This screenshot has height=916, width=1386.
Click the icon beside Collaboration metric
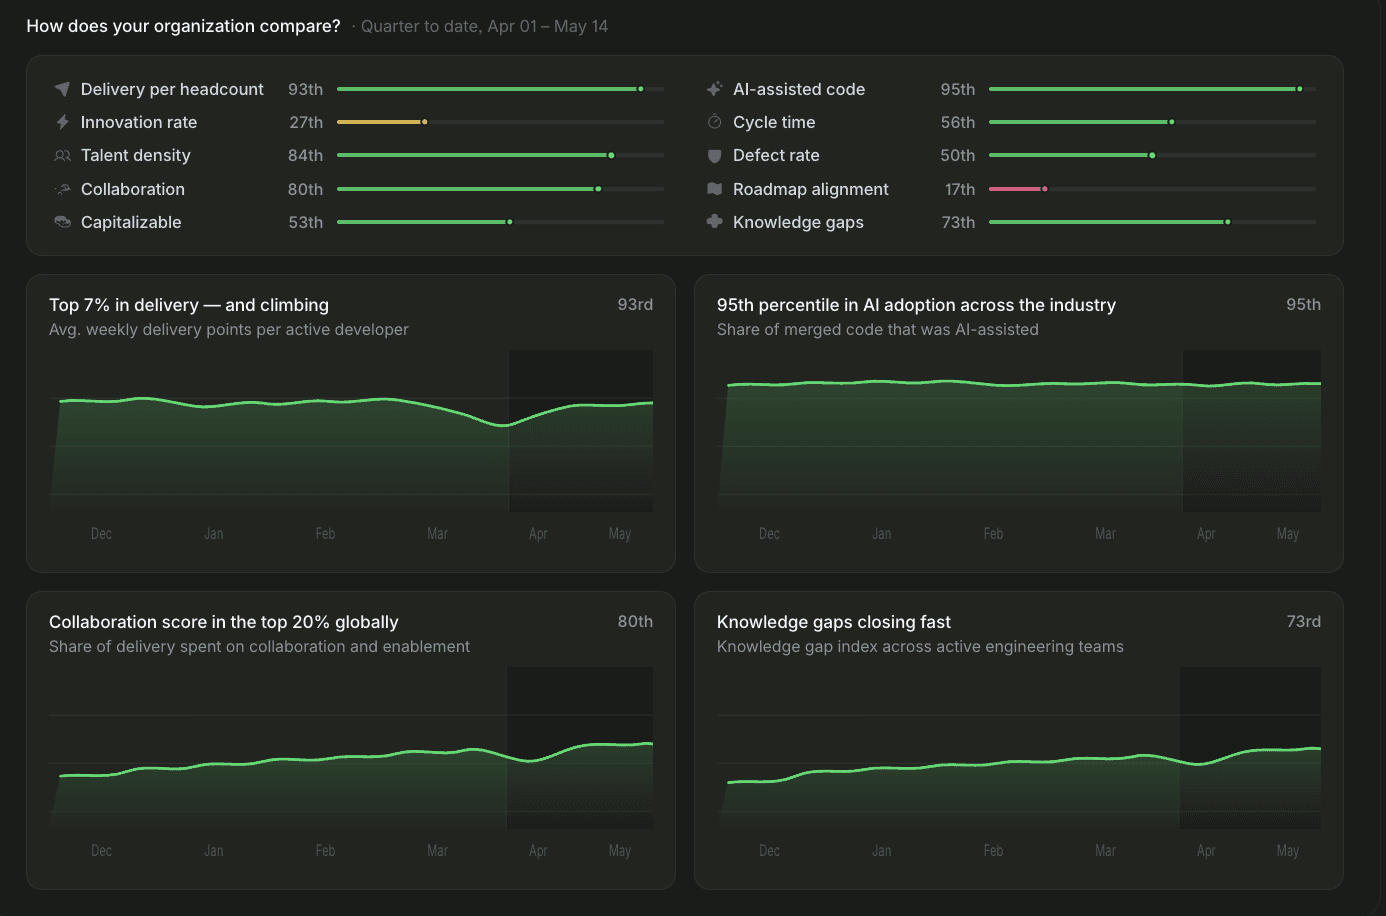click(62, 189)
